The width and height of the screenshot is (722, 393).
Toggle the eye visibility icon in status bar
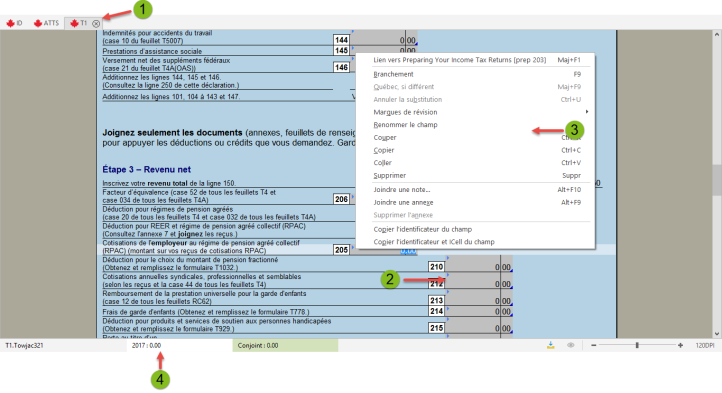[571, 345]
